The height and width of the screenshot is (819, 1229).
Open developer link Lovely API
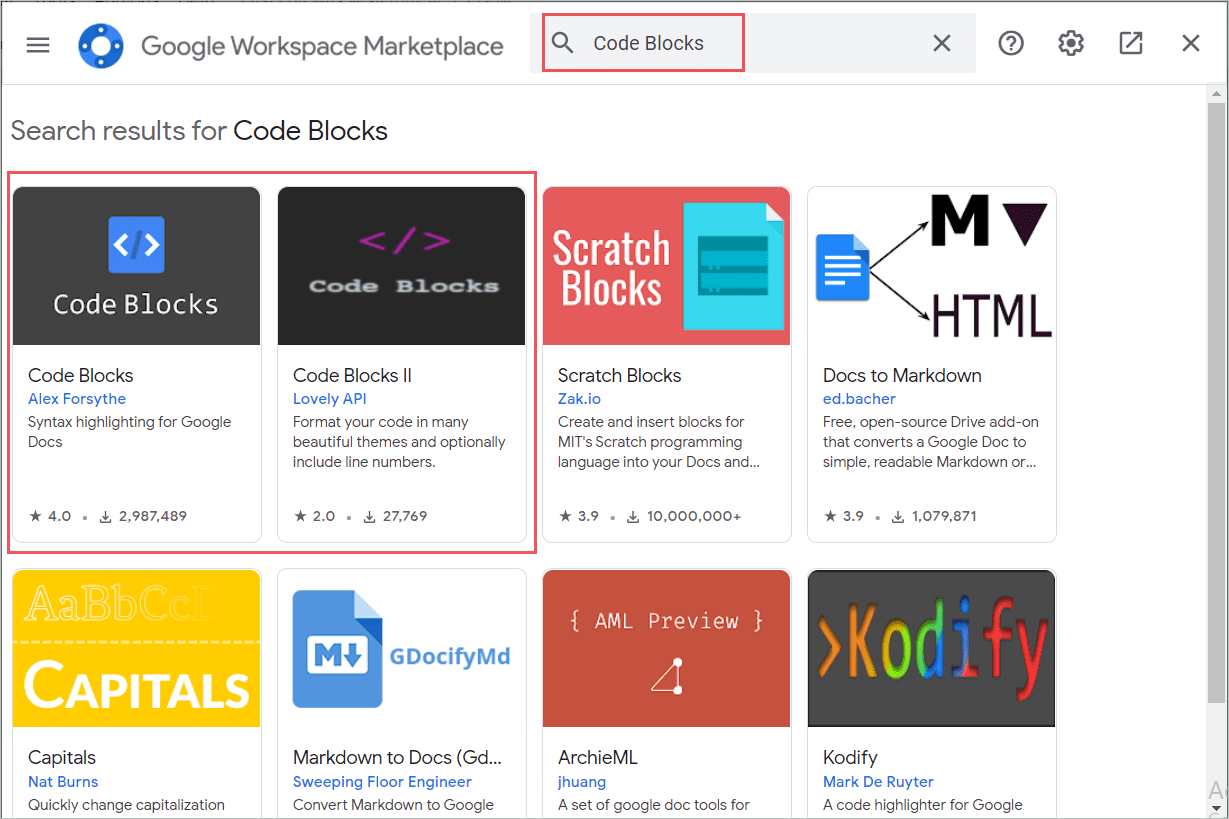coord(330,399)
